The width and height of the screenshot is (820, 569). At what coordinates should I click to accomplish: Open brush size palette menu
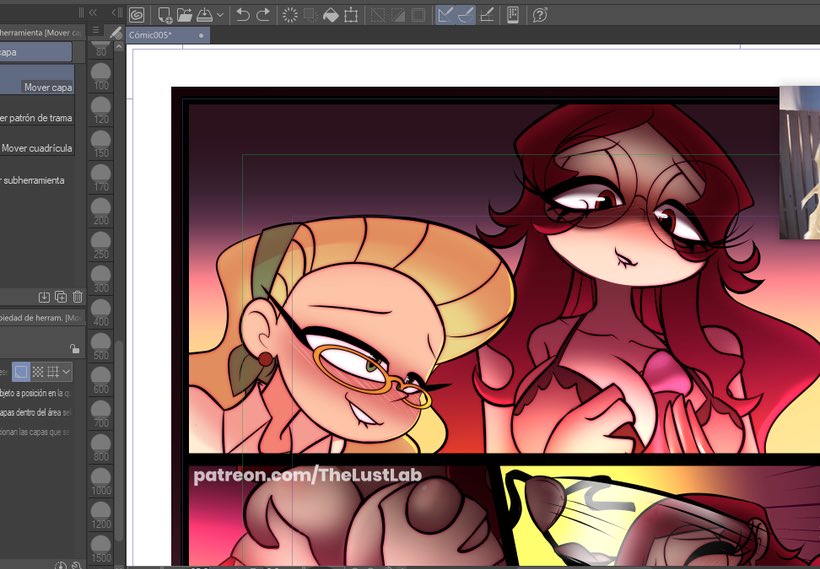pyautogui.click(x=95, y=30)
